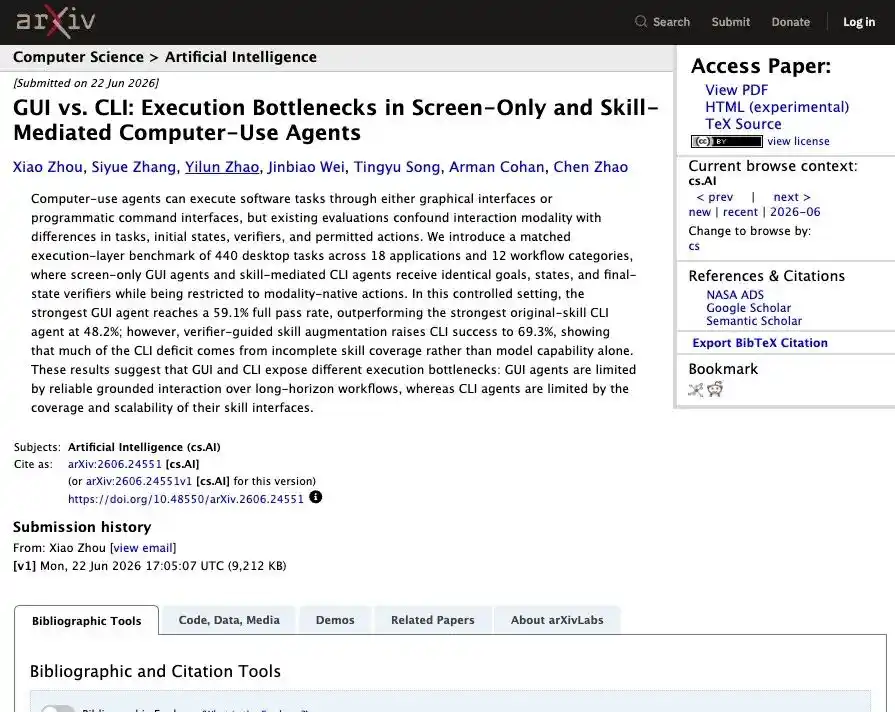Screen dimensions: 895x712
Task: Browse new cs.AI submissions
Action: pyautogui.click(x=700, y=212)
